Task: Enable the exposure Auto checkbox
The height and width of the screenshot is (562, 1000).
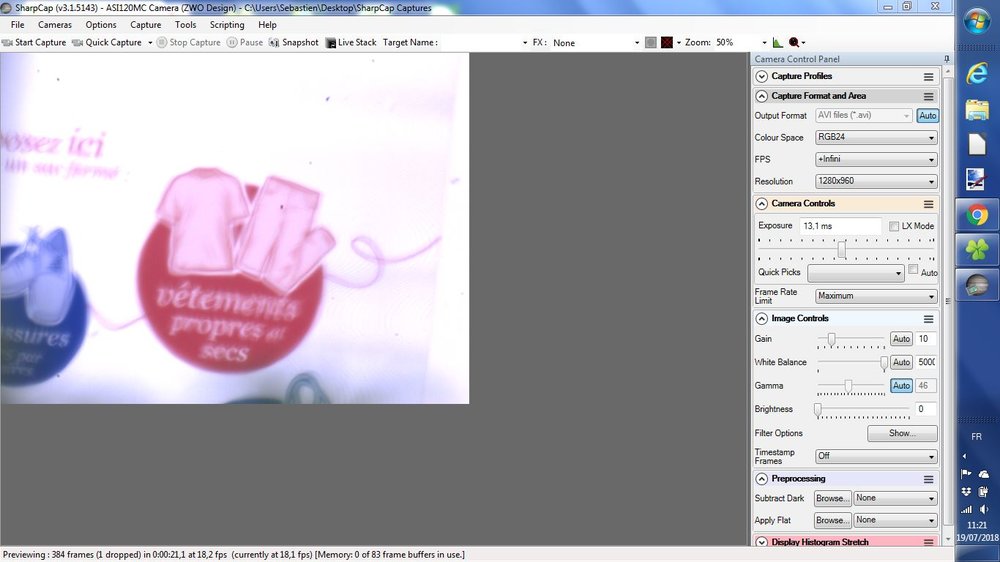Action: (x=913, y=269)
